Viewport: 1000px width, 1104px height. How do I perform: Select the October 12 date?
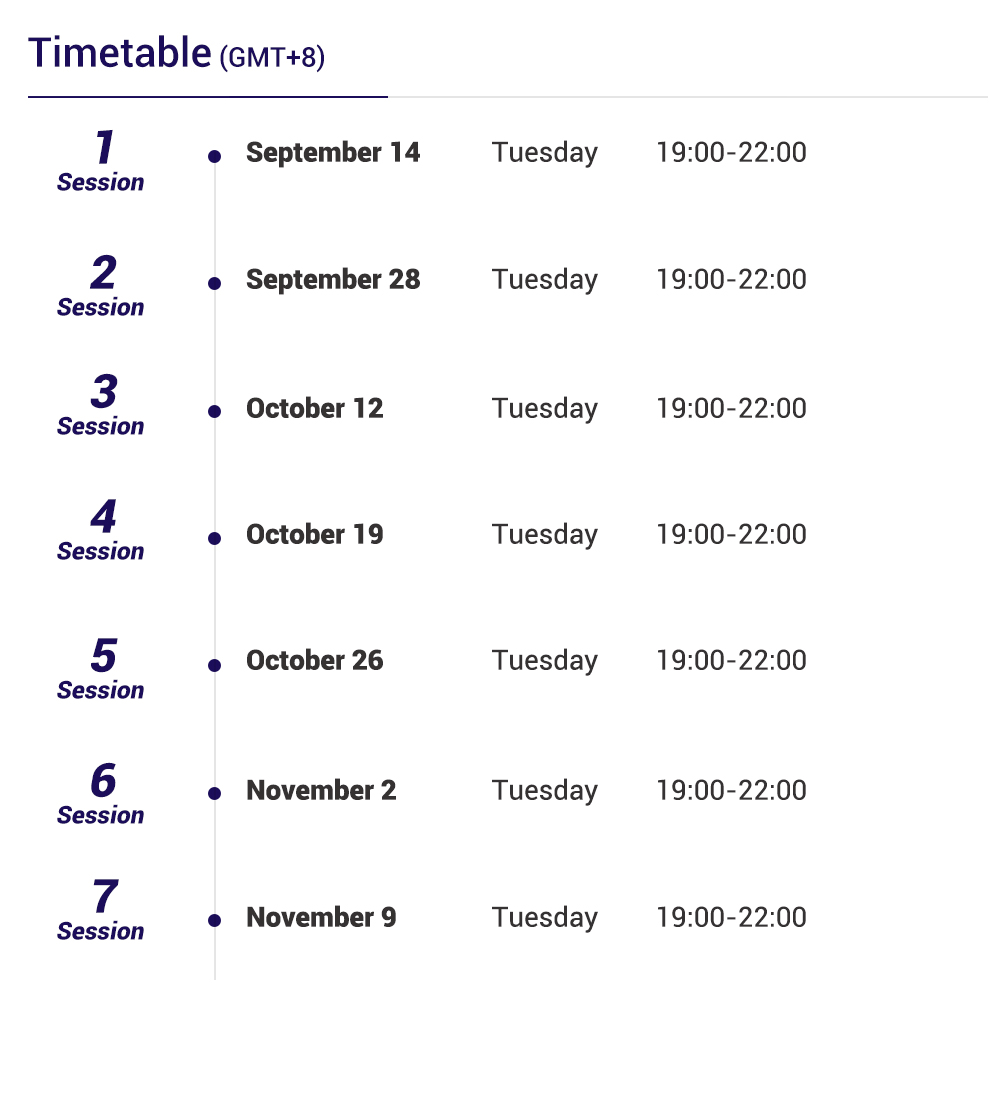pyautogui.click(x=314, y=408)
